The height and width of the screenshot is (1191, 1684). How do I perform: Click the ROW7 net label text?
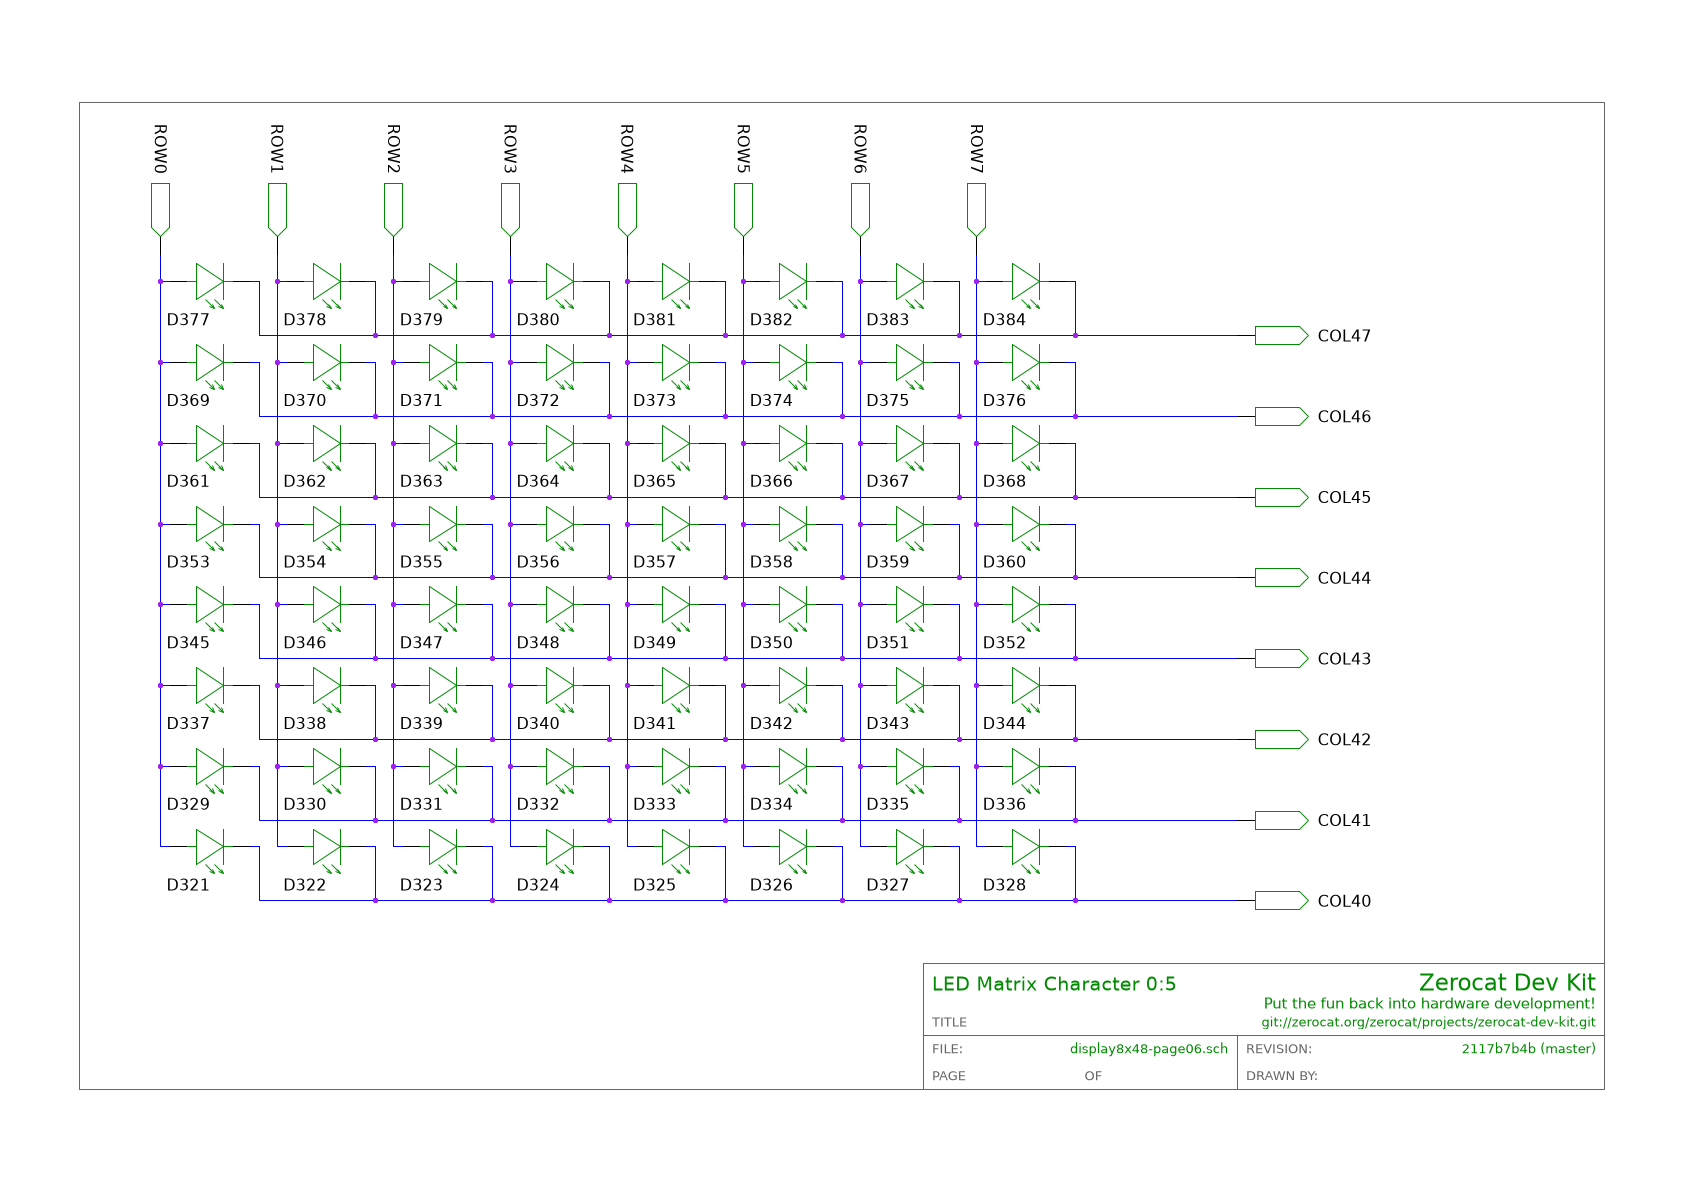click(x=977, y=149)
